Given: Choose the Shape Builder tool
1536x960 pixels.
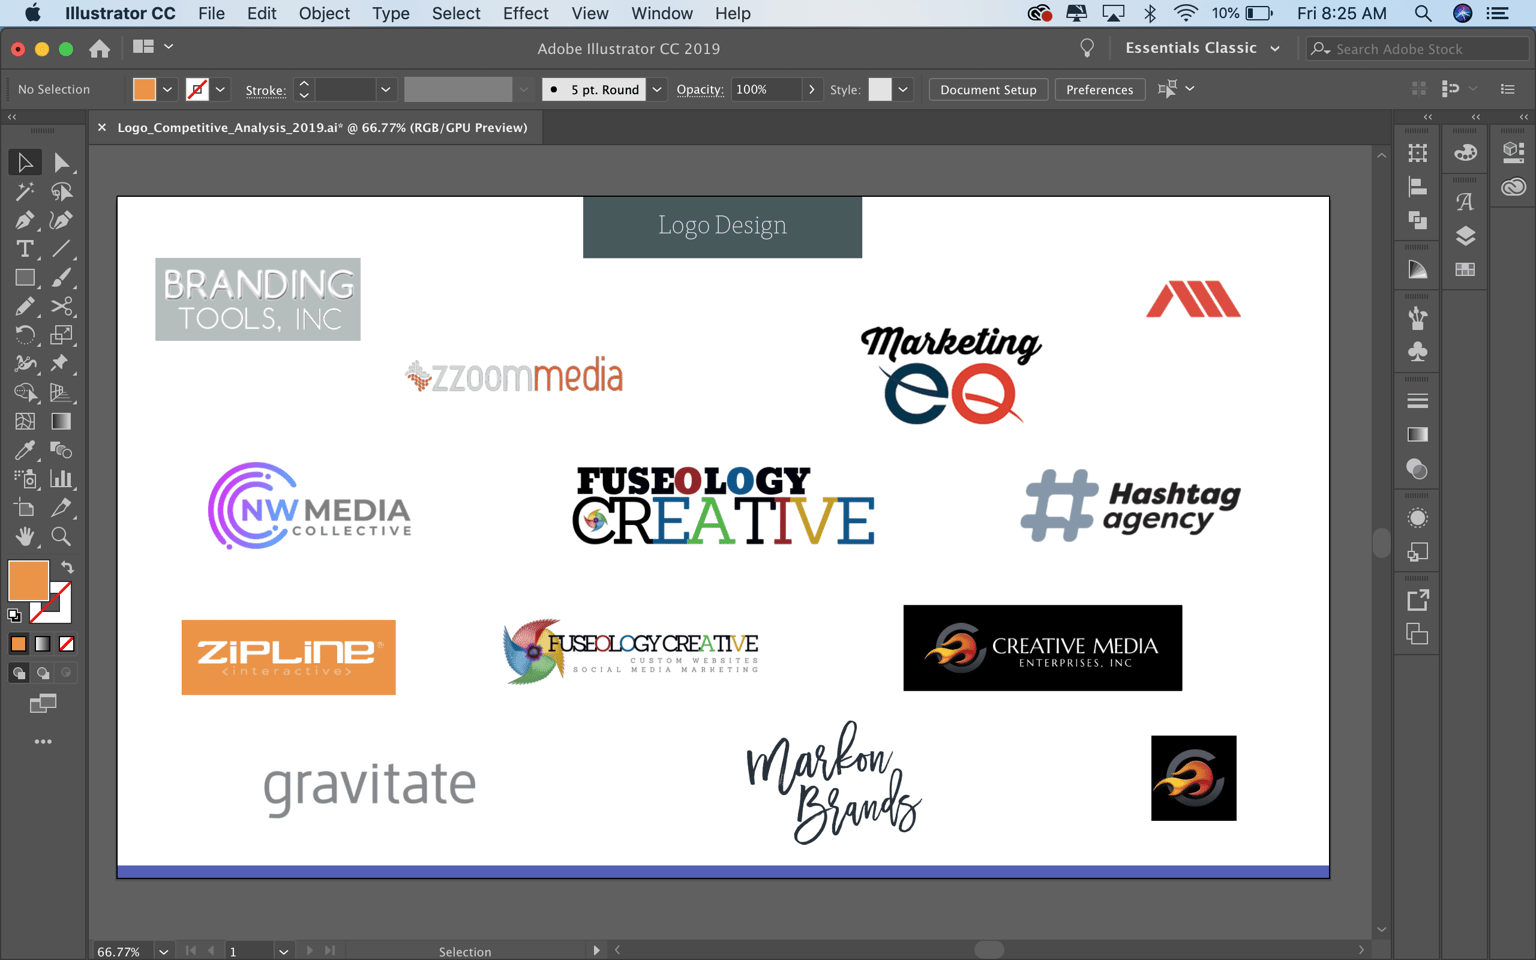Looking at the screenshot, I should pyautogui.click(x=25, y=392).
